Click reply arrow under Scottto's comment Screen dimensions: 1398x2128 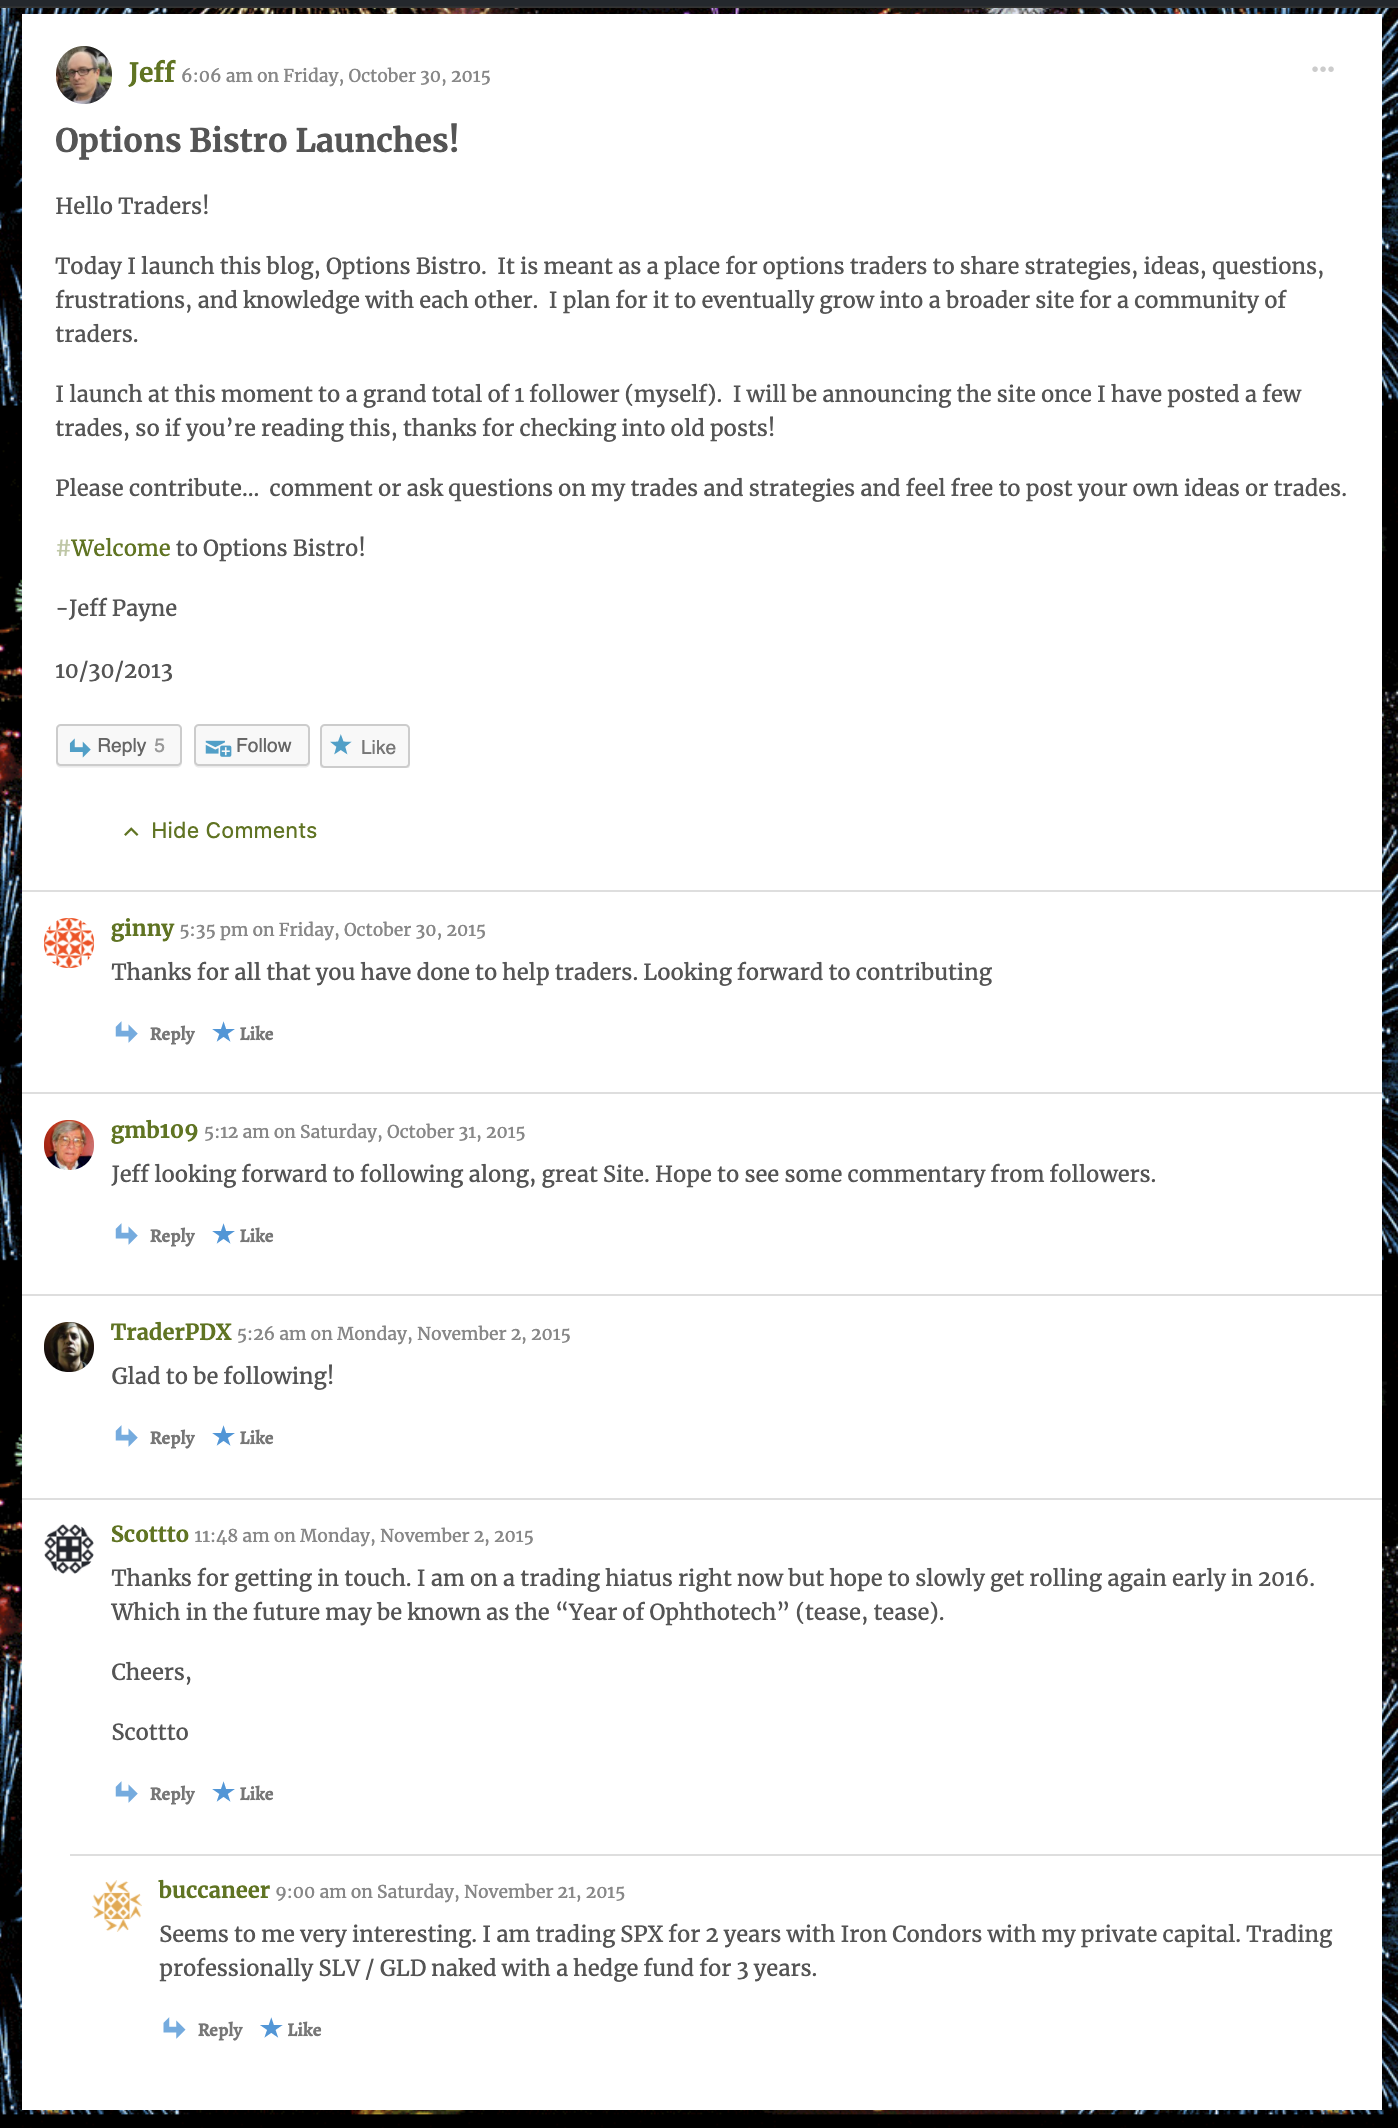point(126,1792)
